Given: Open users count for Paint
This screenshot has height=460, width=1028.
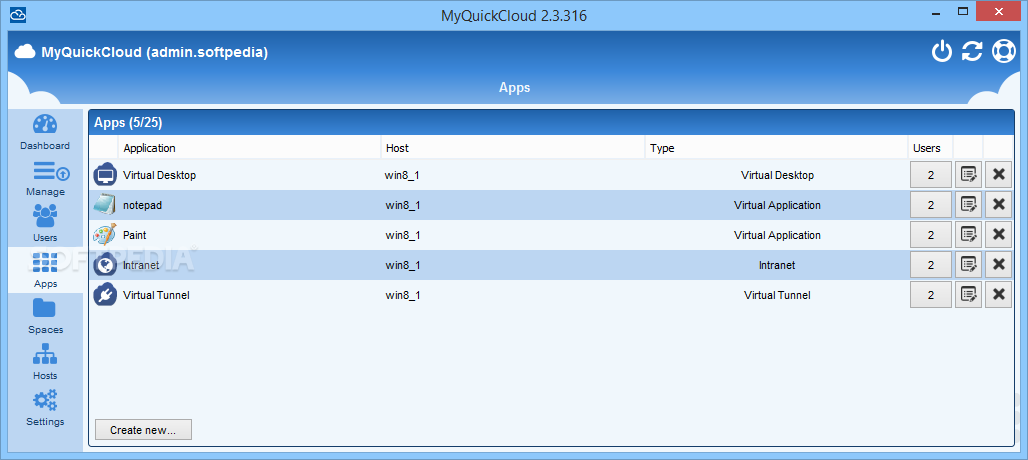Looking at the screenshot, I should (x=930, y=235).
